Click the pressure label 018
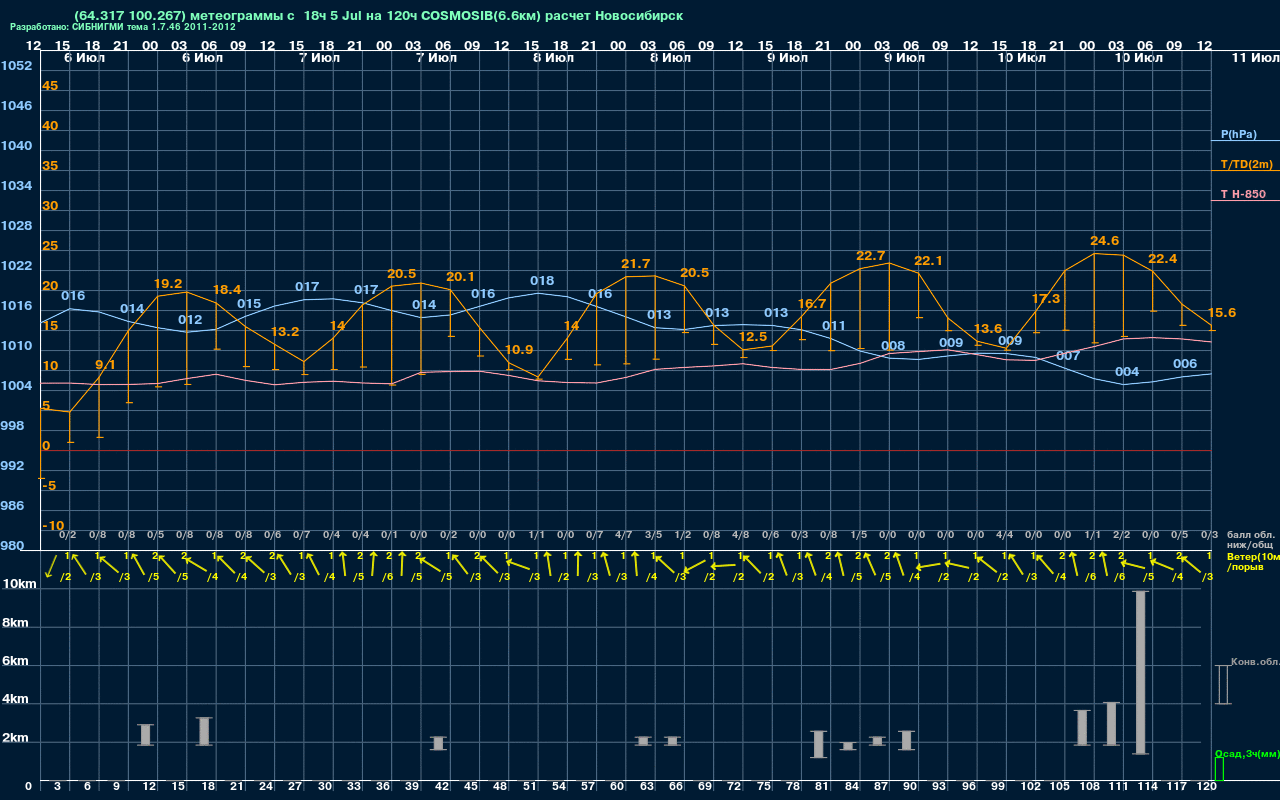The width and height of the screenshot is (1280, 800). pos(542,280)
